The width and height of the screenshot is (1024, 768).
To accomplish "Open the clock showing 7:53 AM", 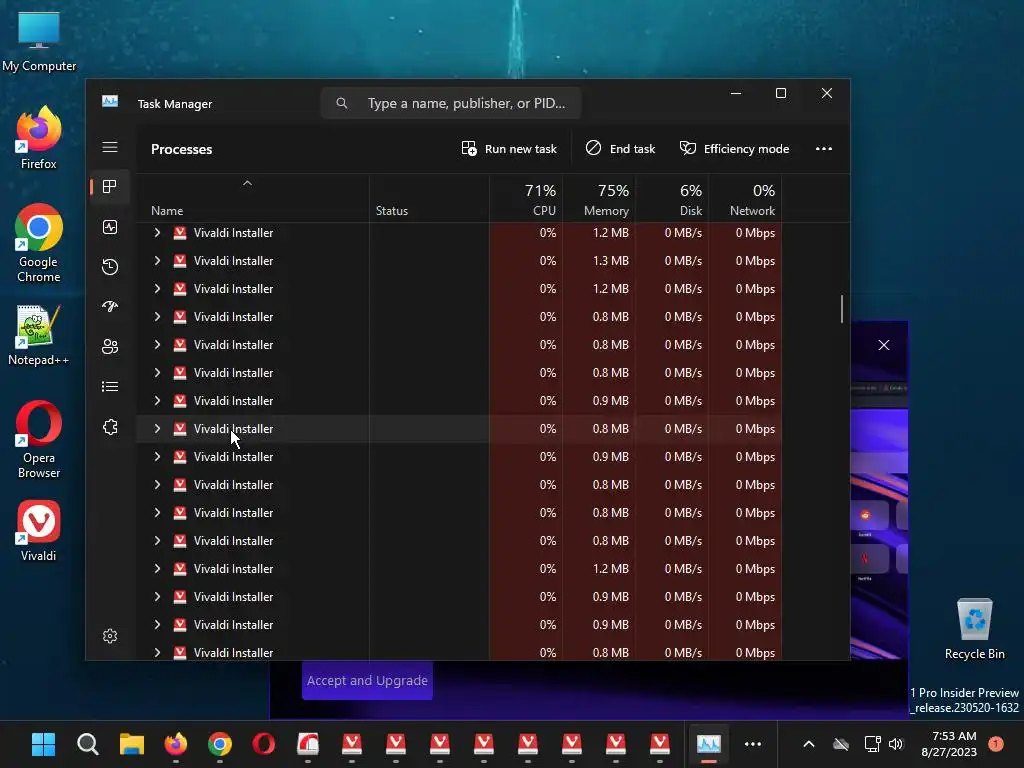I will click(948, 744).
